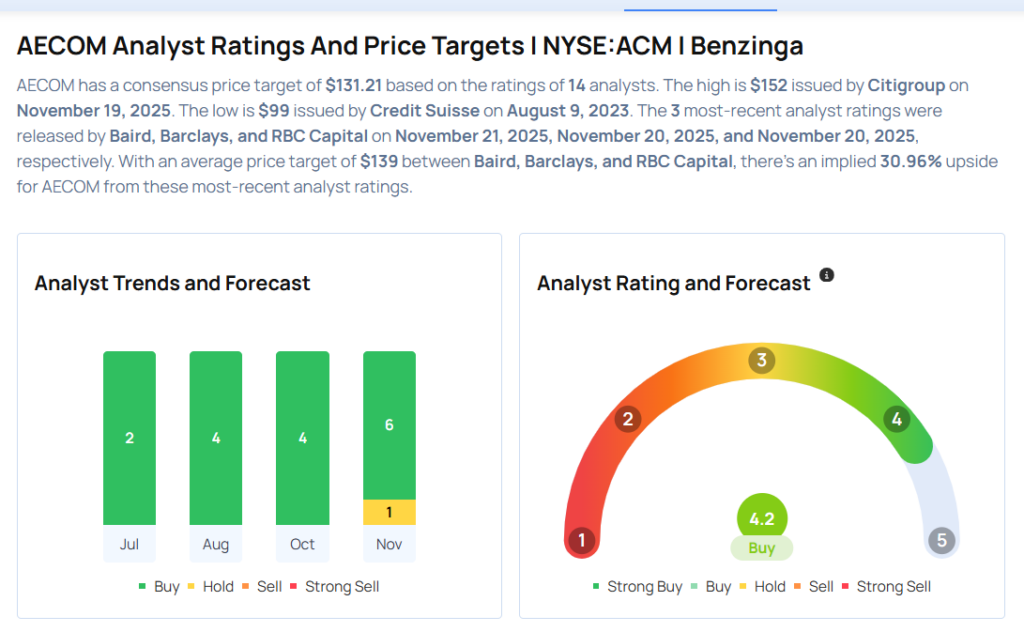This screenshot has width=1024, height=632.
Task: Select the Oct bar in the trends chart
Action: pyautogui.click(x=302, y=438)
